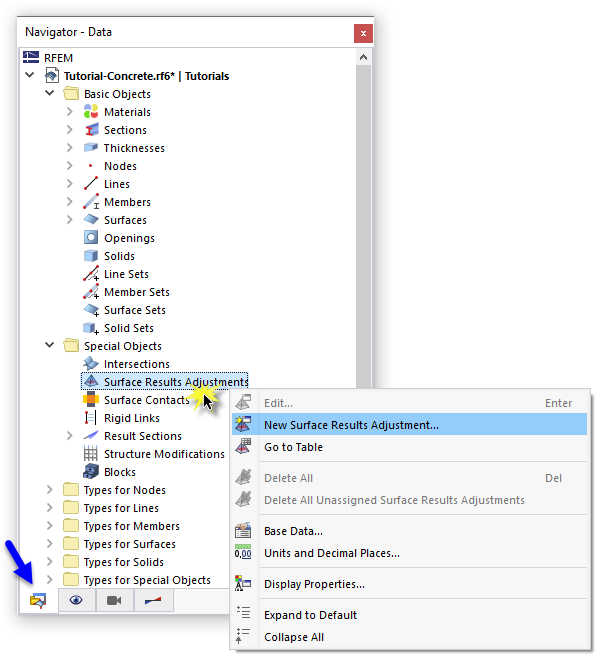596x655 pixels.
Task: Expand the Members tree entry
Action: point(69,202)
